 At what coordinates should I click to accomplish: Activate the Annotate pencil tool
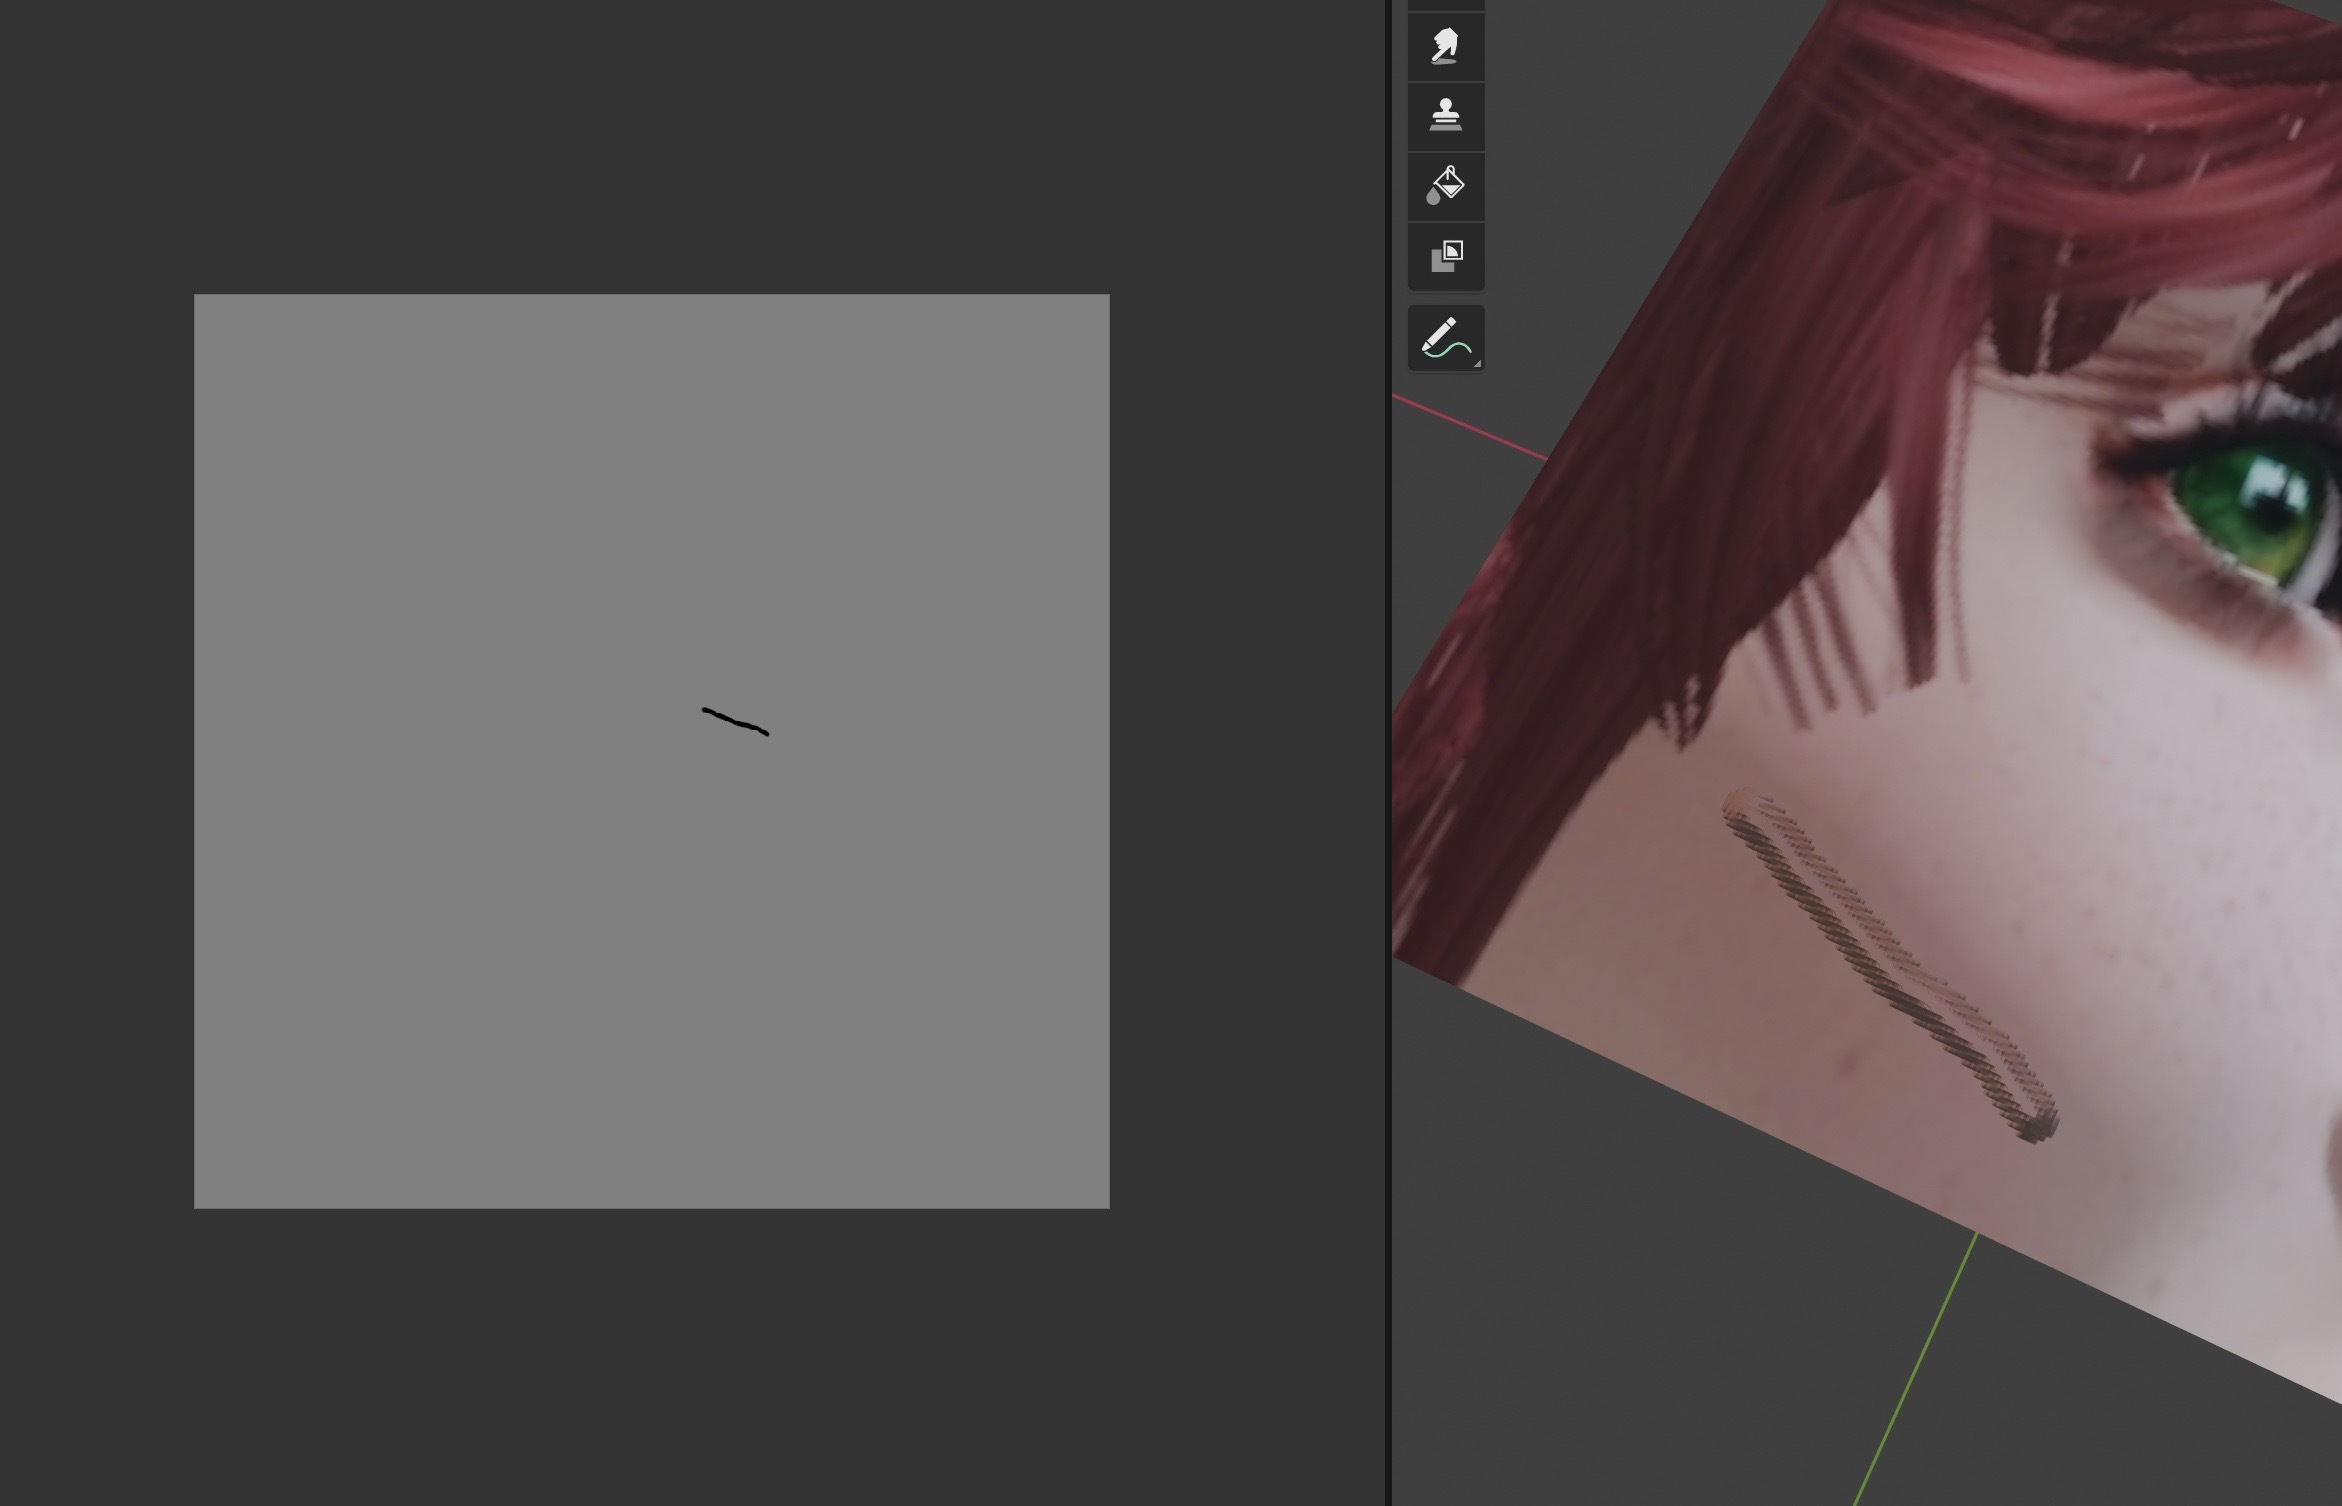pos(1445,338)
